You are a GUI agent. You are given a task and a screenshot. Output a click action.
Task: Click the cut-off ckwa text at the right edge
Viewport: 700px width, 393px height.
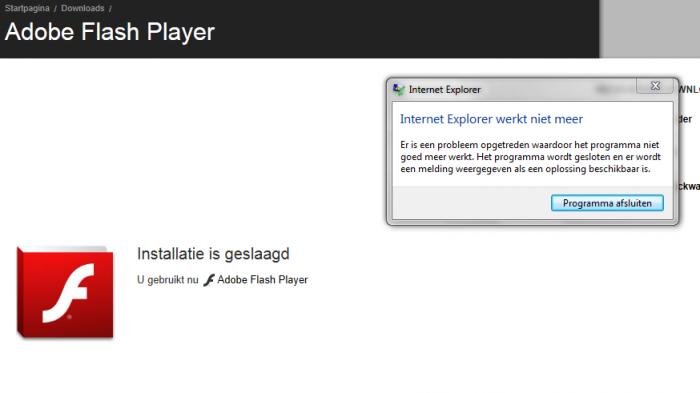689,186
